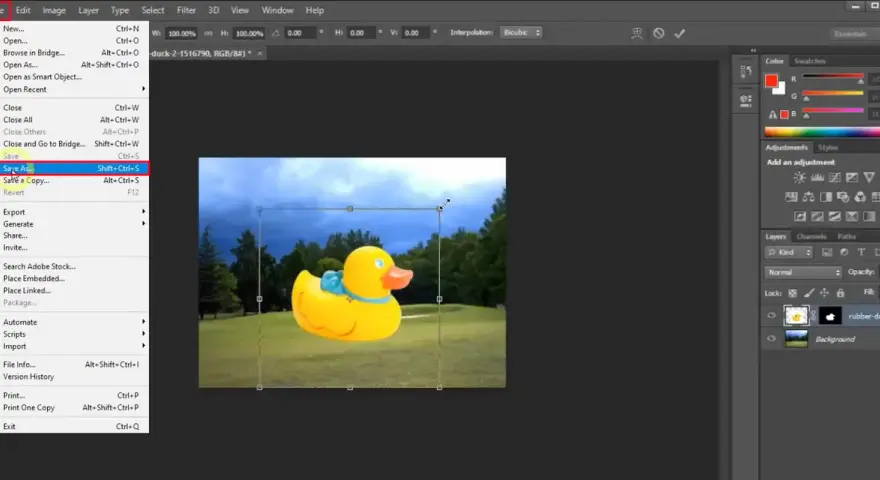Image resolution: width=880 pixels, height=480 pixels.
Task: Add a Gradient Map adjustment
Action: pos(869,216)
